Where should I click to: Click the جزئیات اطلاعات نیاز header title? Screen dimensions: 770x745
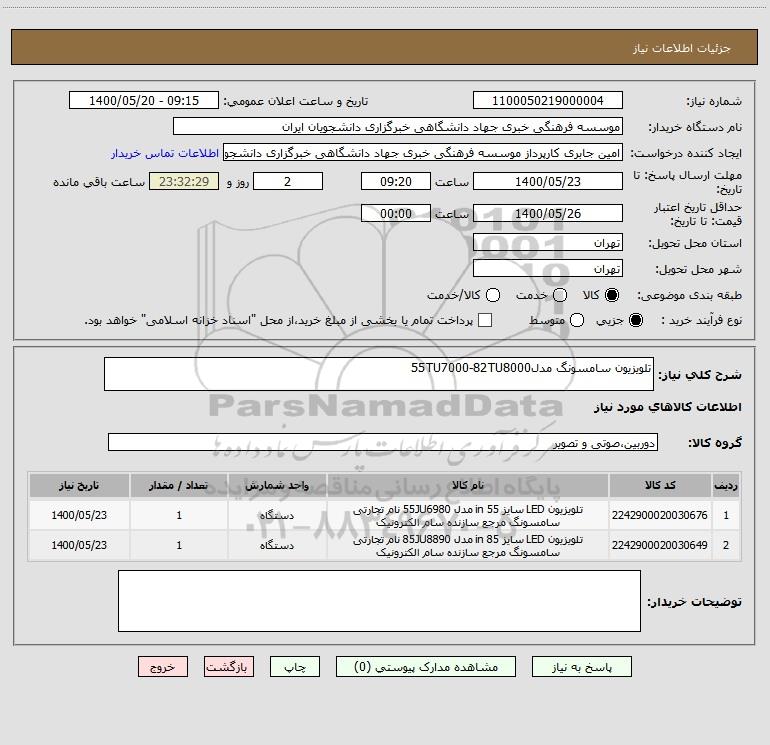(x=681, y=48)
